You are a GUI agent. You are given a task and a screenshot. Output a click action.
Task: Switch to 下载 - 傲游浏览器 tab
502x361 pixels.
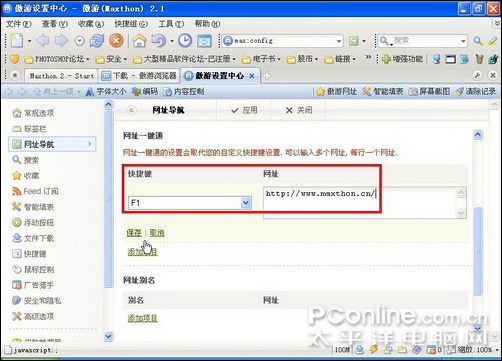pos(139,76)
